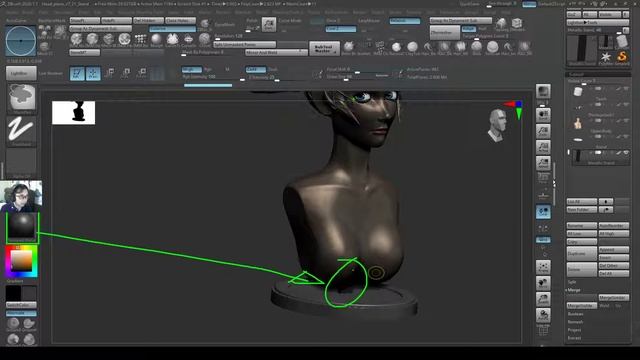Click the AAHalf icon

click(543, 163)
